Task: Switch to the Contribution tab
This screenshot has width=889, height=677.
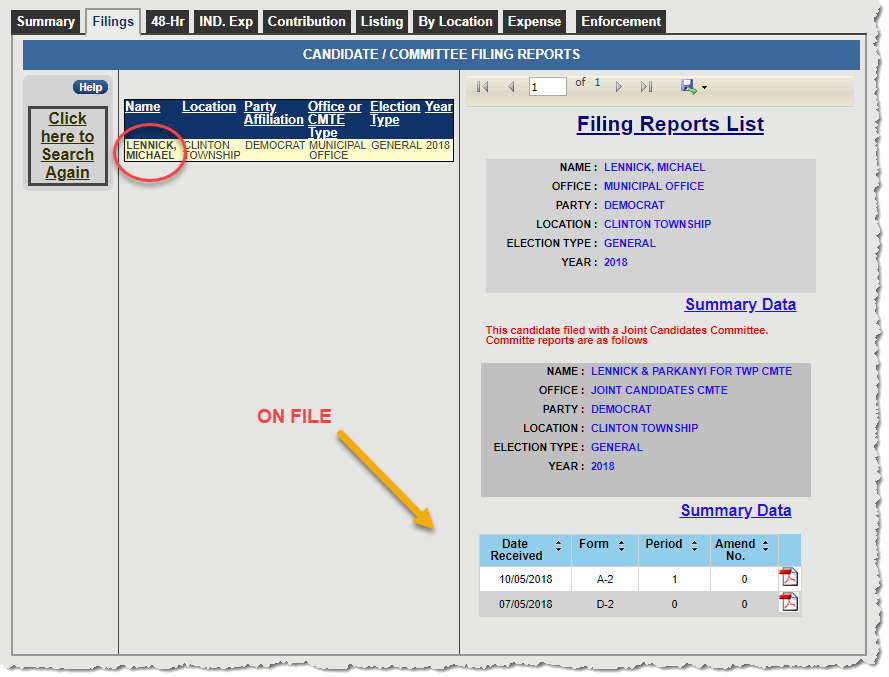Action: click(306, 22)
